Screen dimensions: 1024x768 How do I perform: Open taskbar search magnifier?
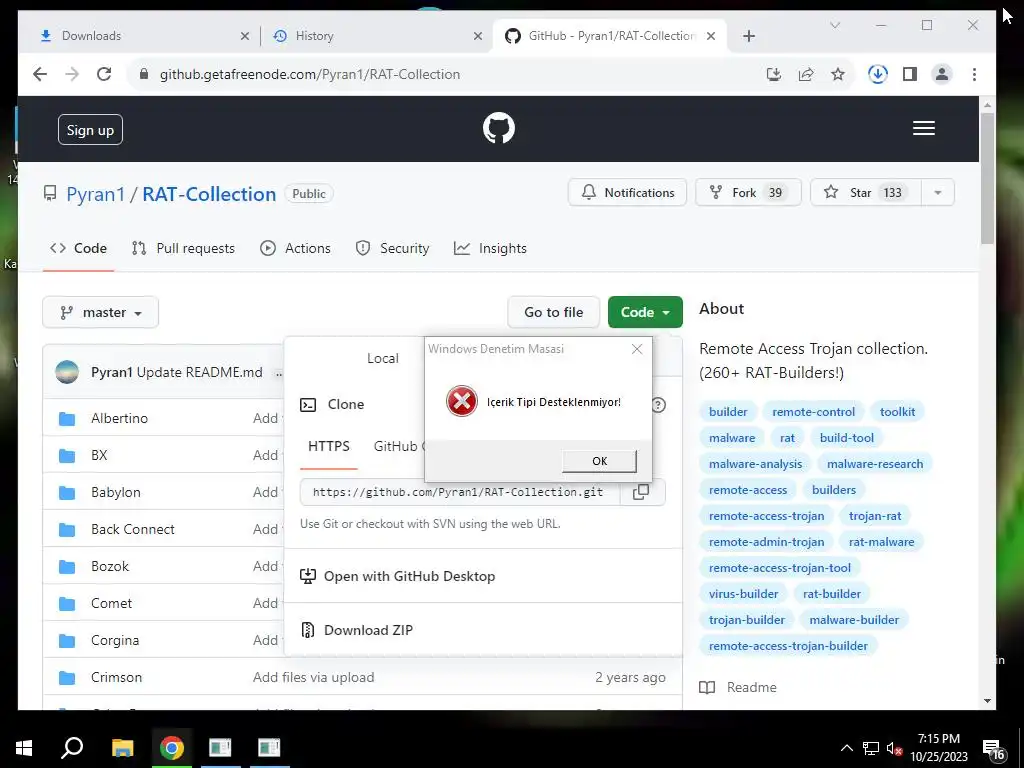pos(72,748)
